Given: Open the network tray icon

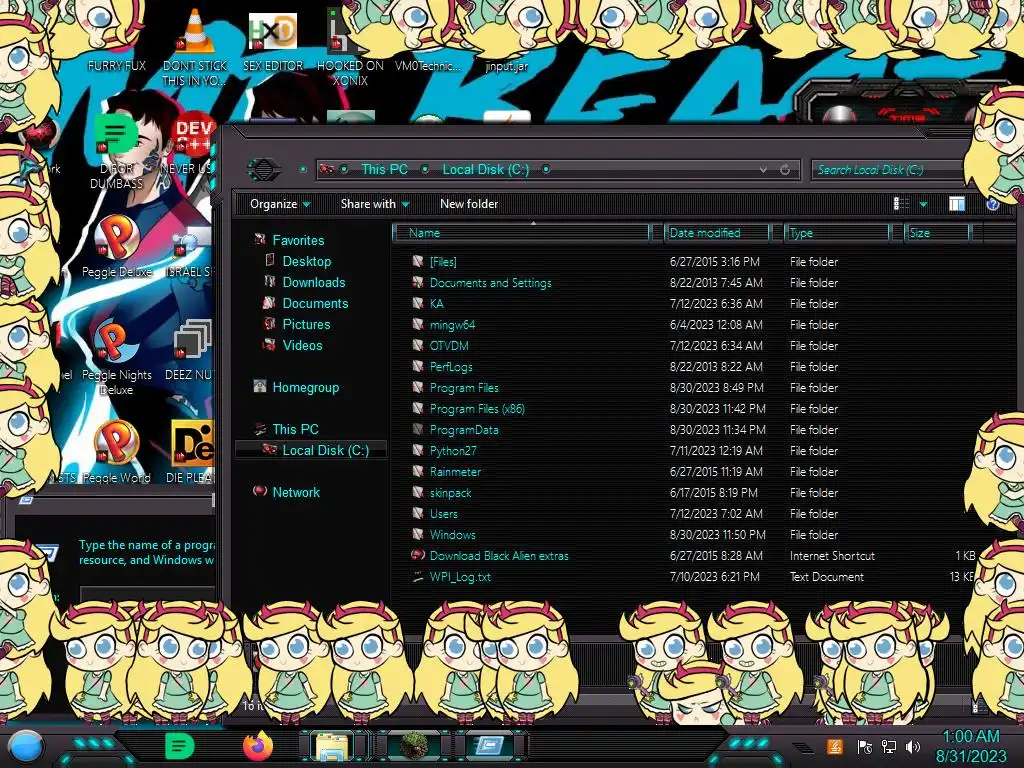Looking at the screenshot, I should [889, 747].
